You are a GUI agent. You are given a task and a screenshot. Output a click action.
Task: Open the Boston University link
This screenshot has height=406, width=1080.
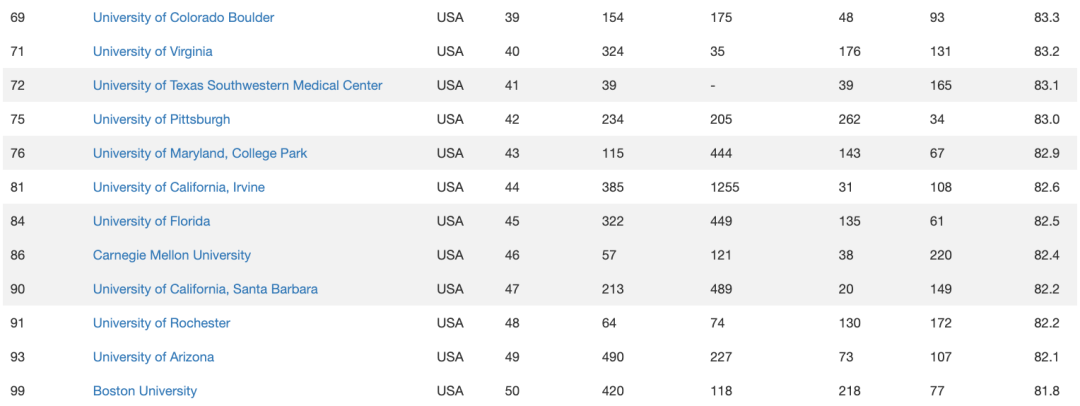pyautogui.click(x=145, y=391)
